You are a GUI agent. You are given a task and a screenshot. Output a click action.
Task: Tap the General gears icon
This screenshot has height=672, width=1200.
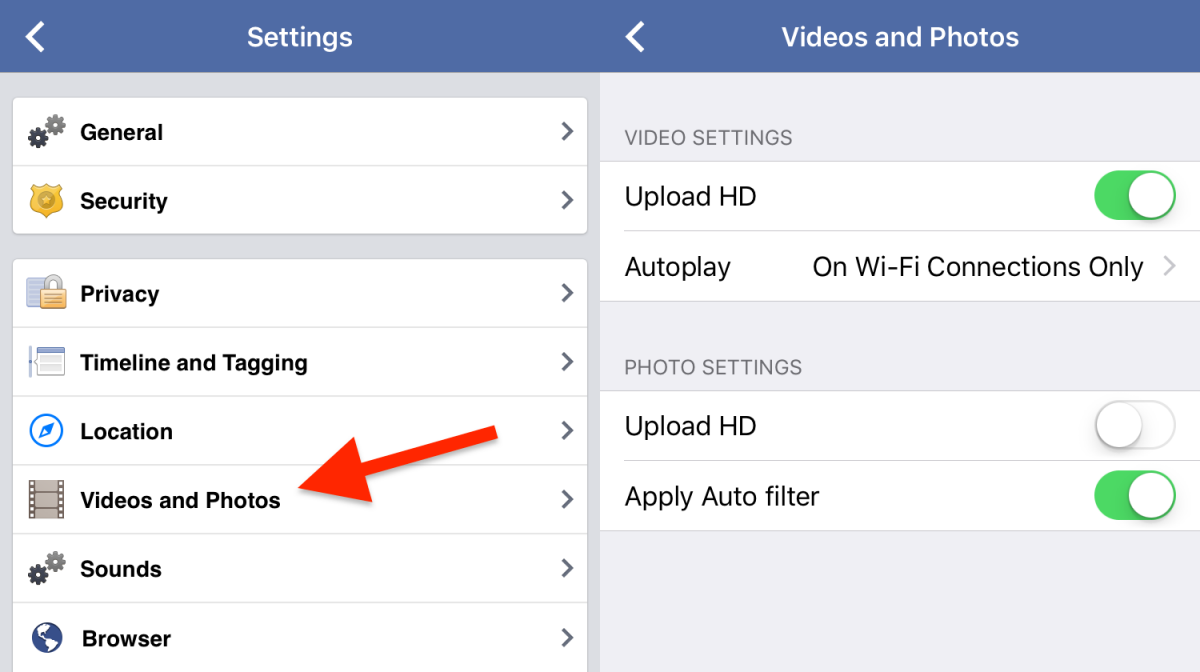[x=46, y=132]
